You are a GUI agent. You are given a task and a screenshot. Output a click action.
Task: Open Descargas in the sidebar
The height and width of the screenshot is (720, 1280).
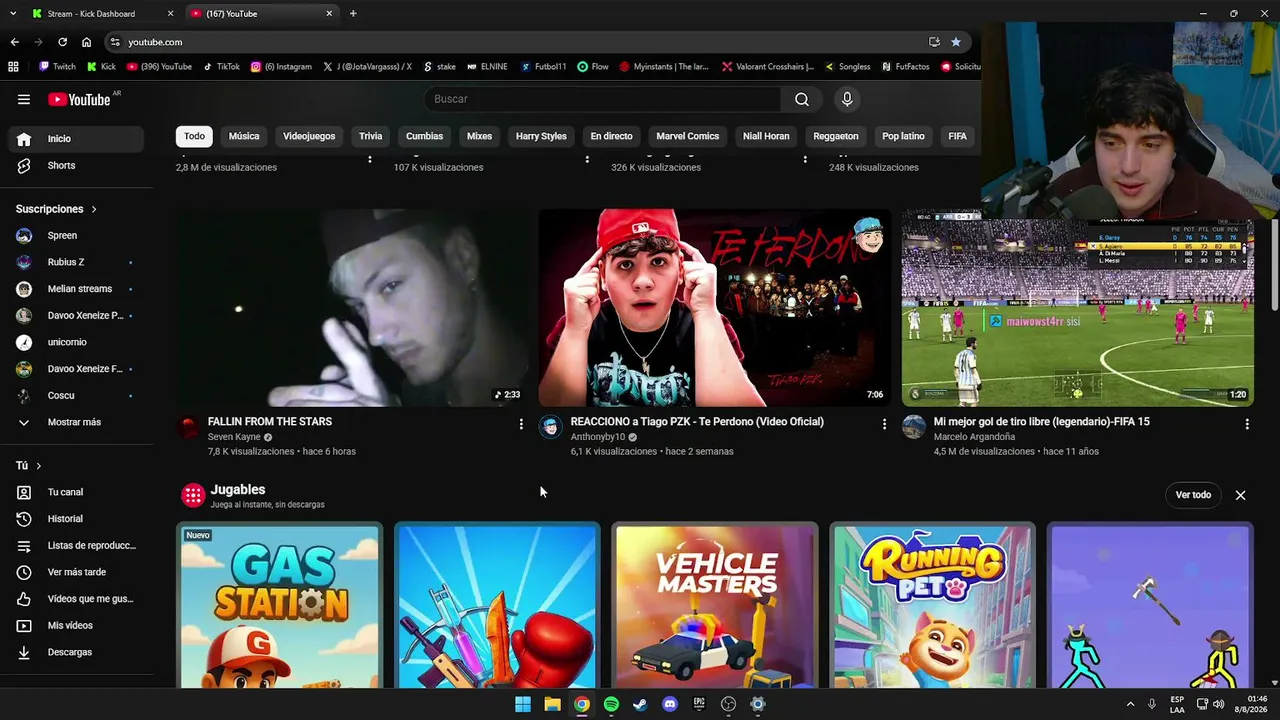pos(76,652)
